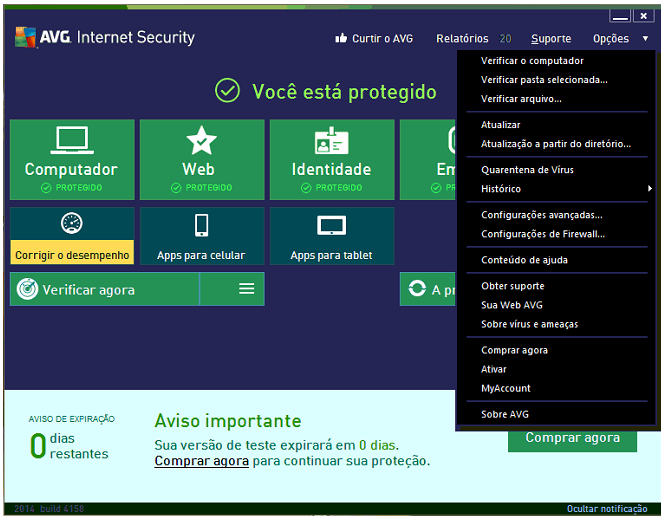Click the laptop icon in Computador tile
This screenshot has height=522, width=667.
pos(72,140)
